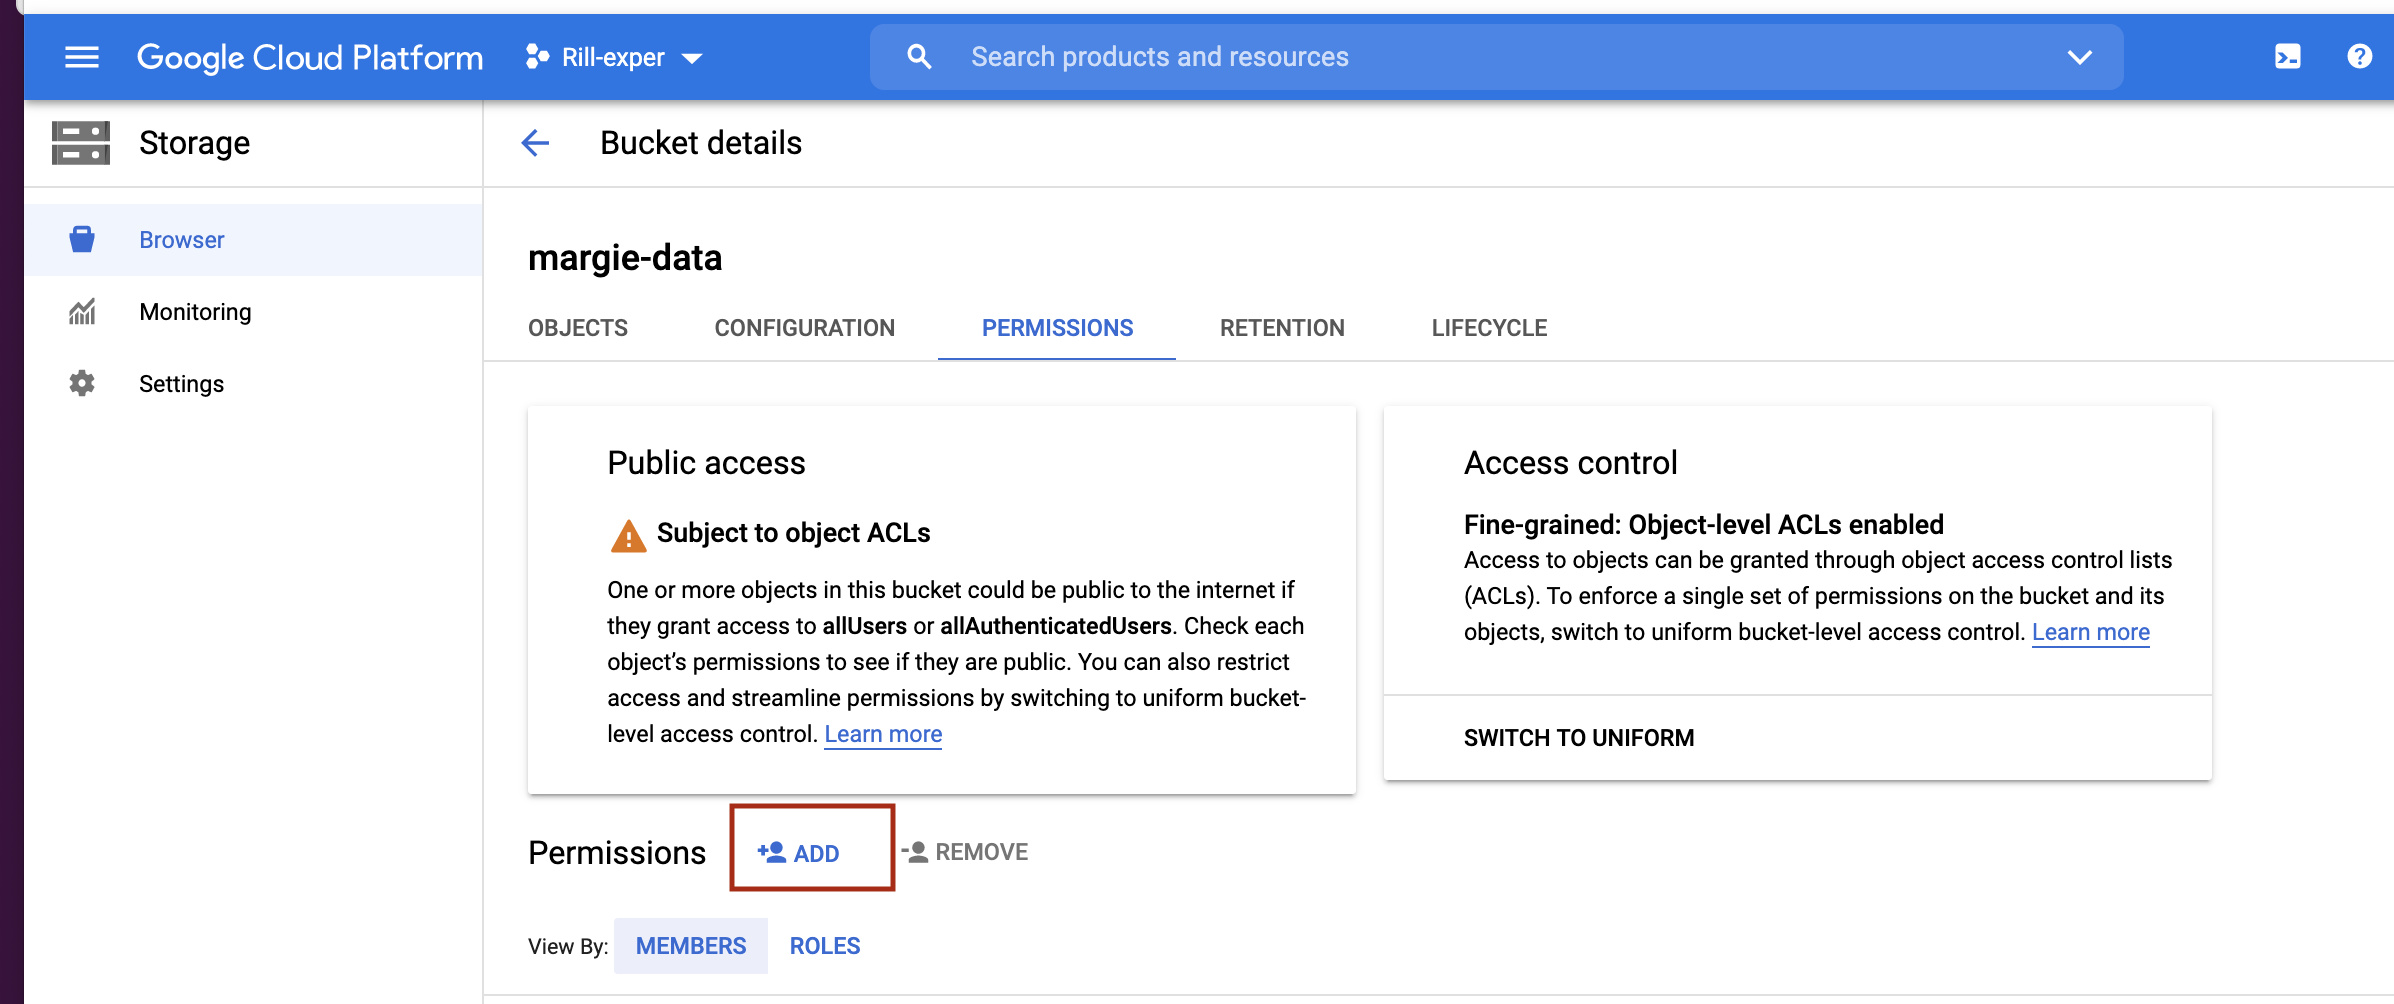
Task: Open the Rill-exper project selector
Action: [x=614, y=57]
